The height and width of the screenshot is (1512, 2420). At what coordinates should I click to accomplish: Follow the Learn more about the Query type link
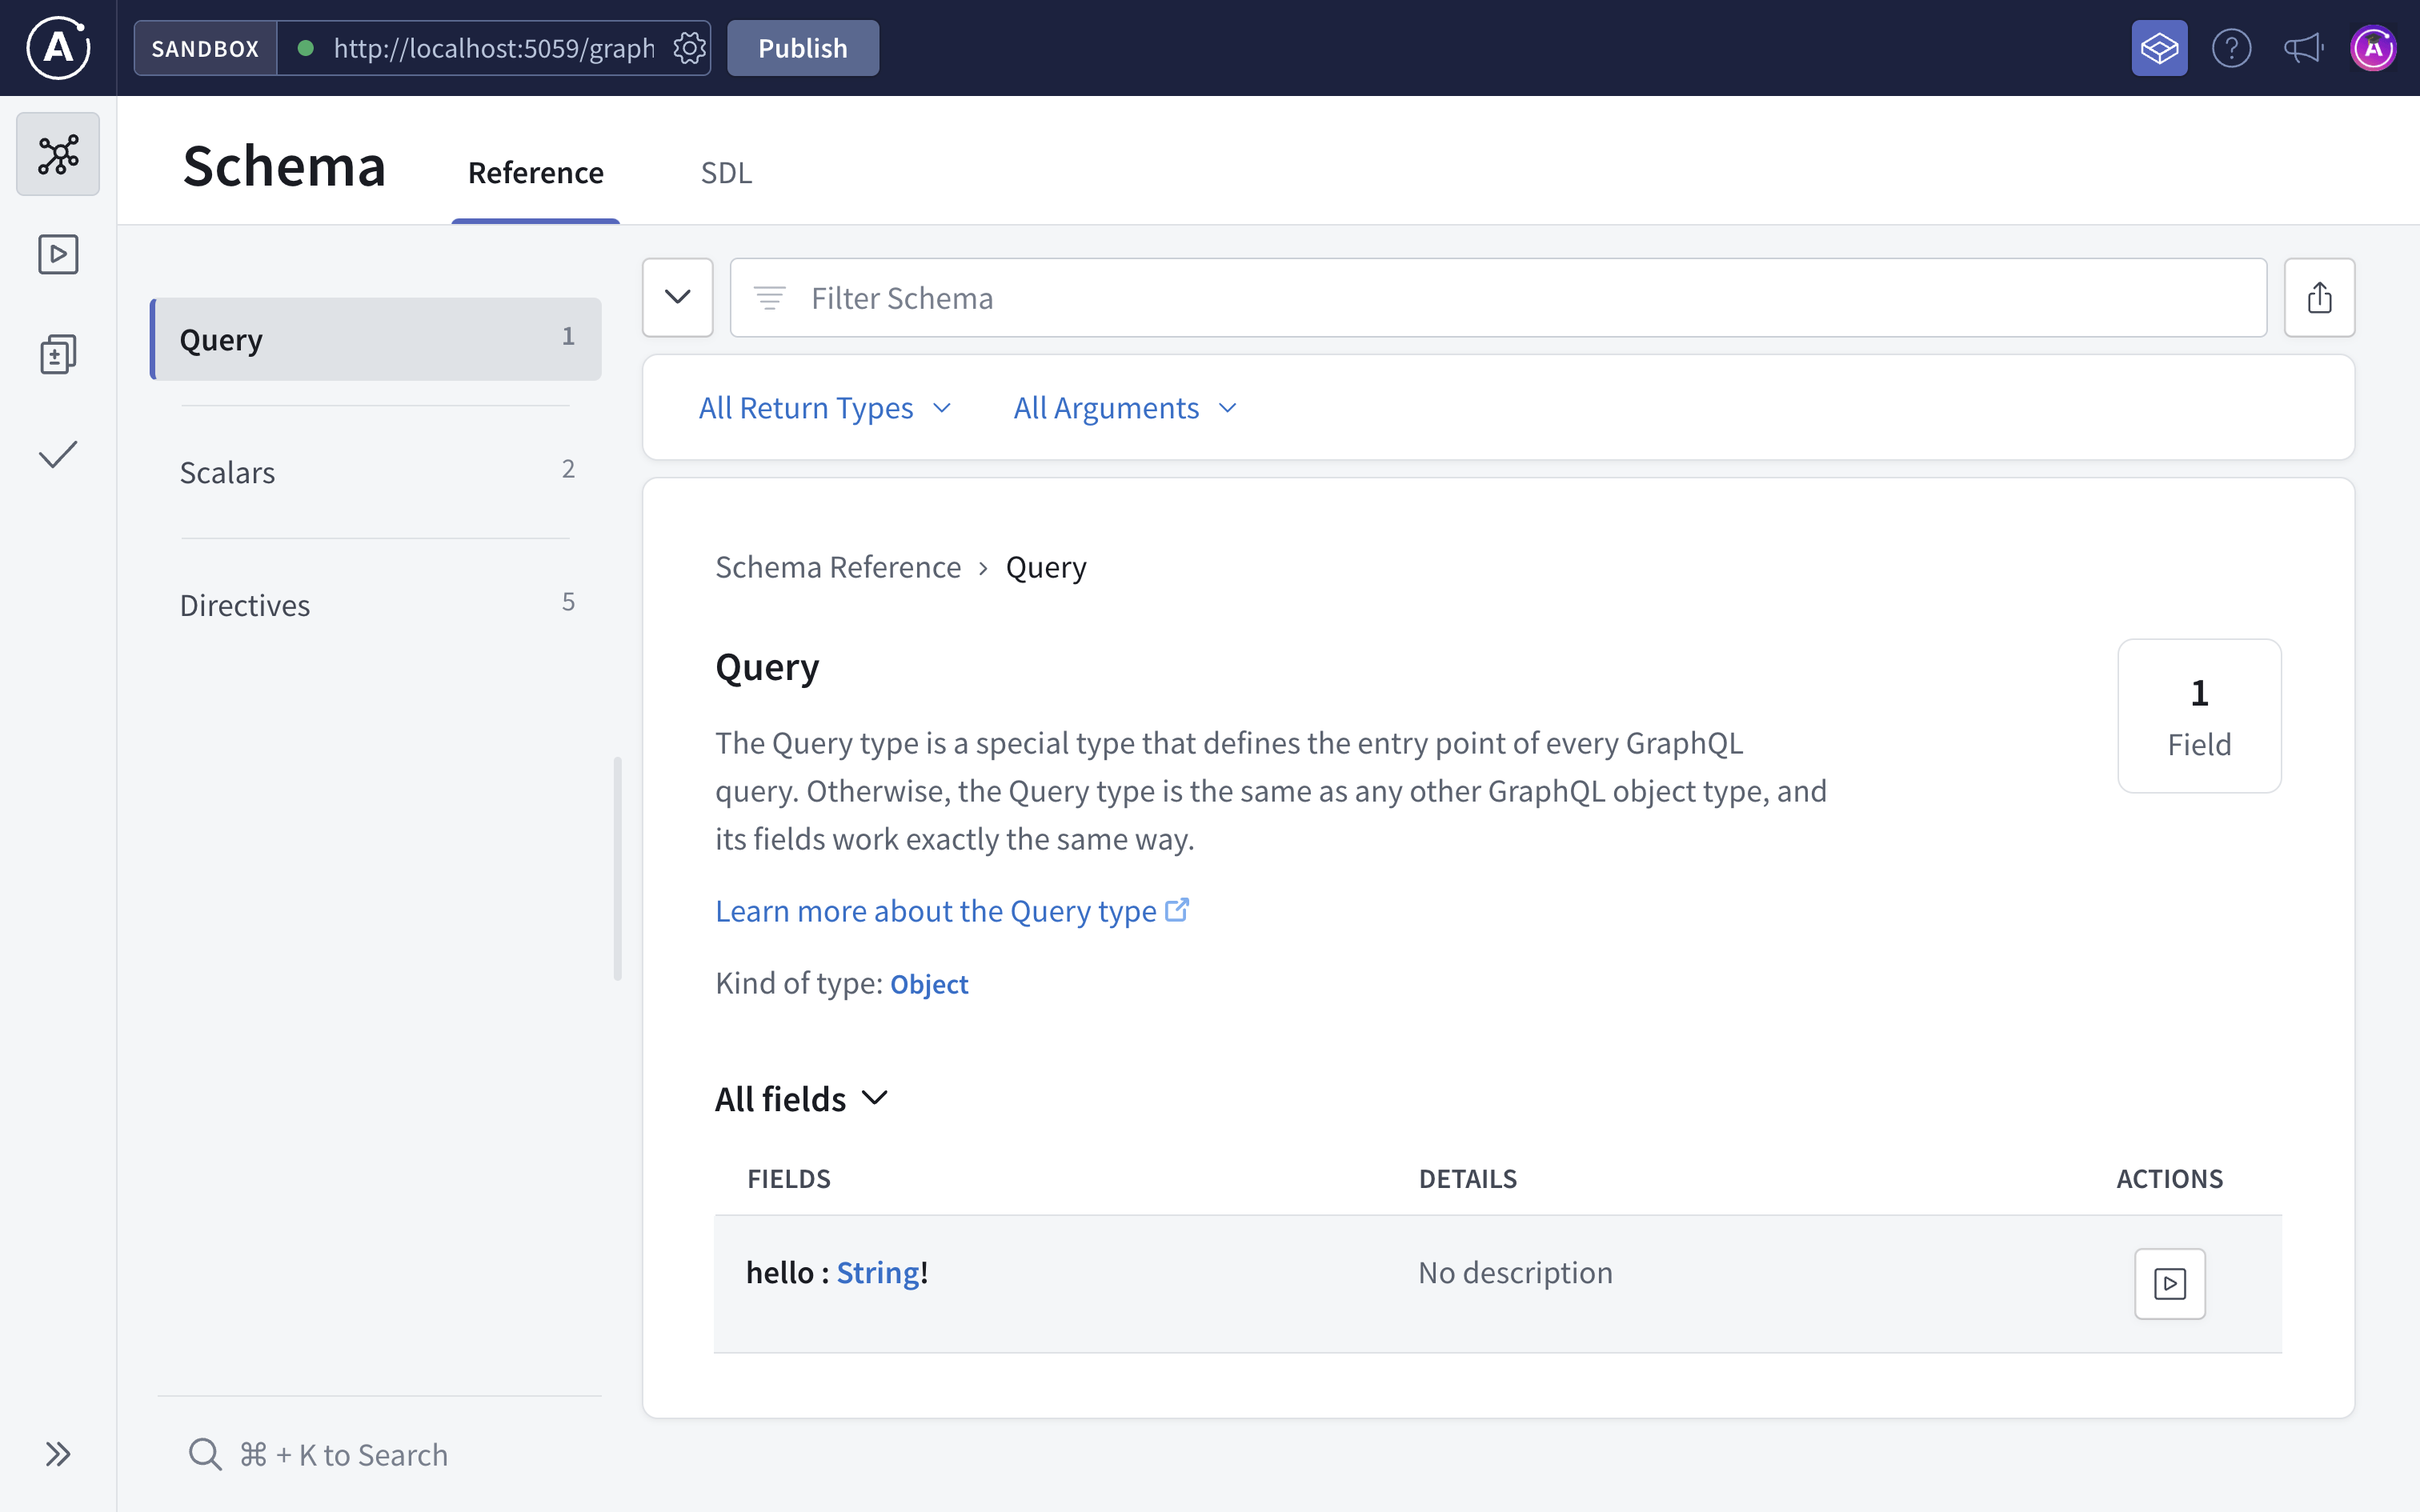tap(934, 910)
